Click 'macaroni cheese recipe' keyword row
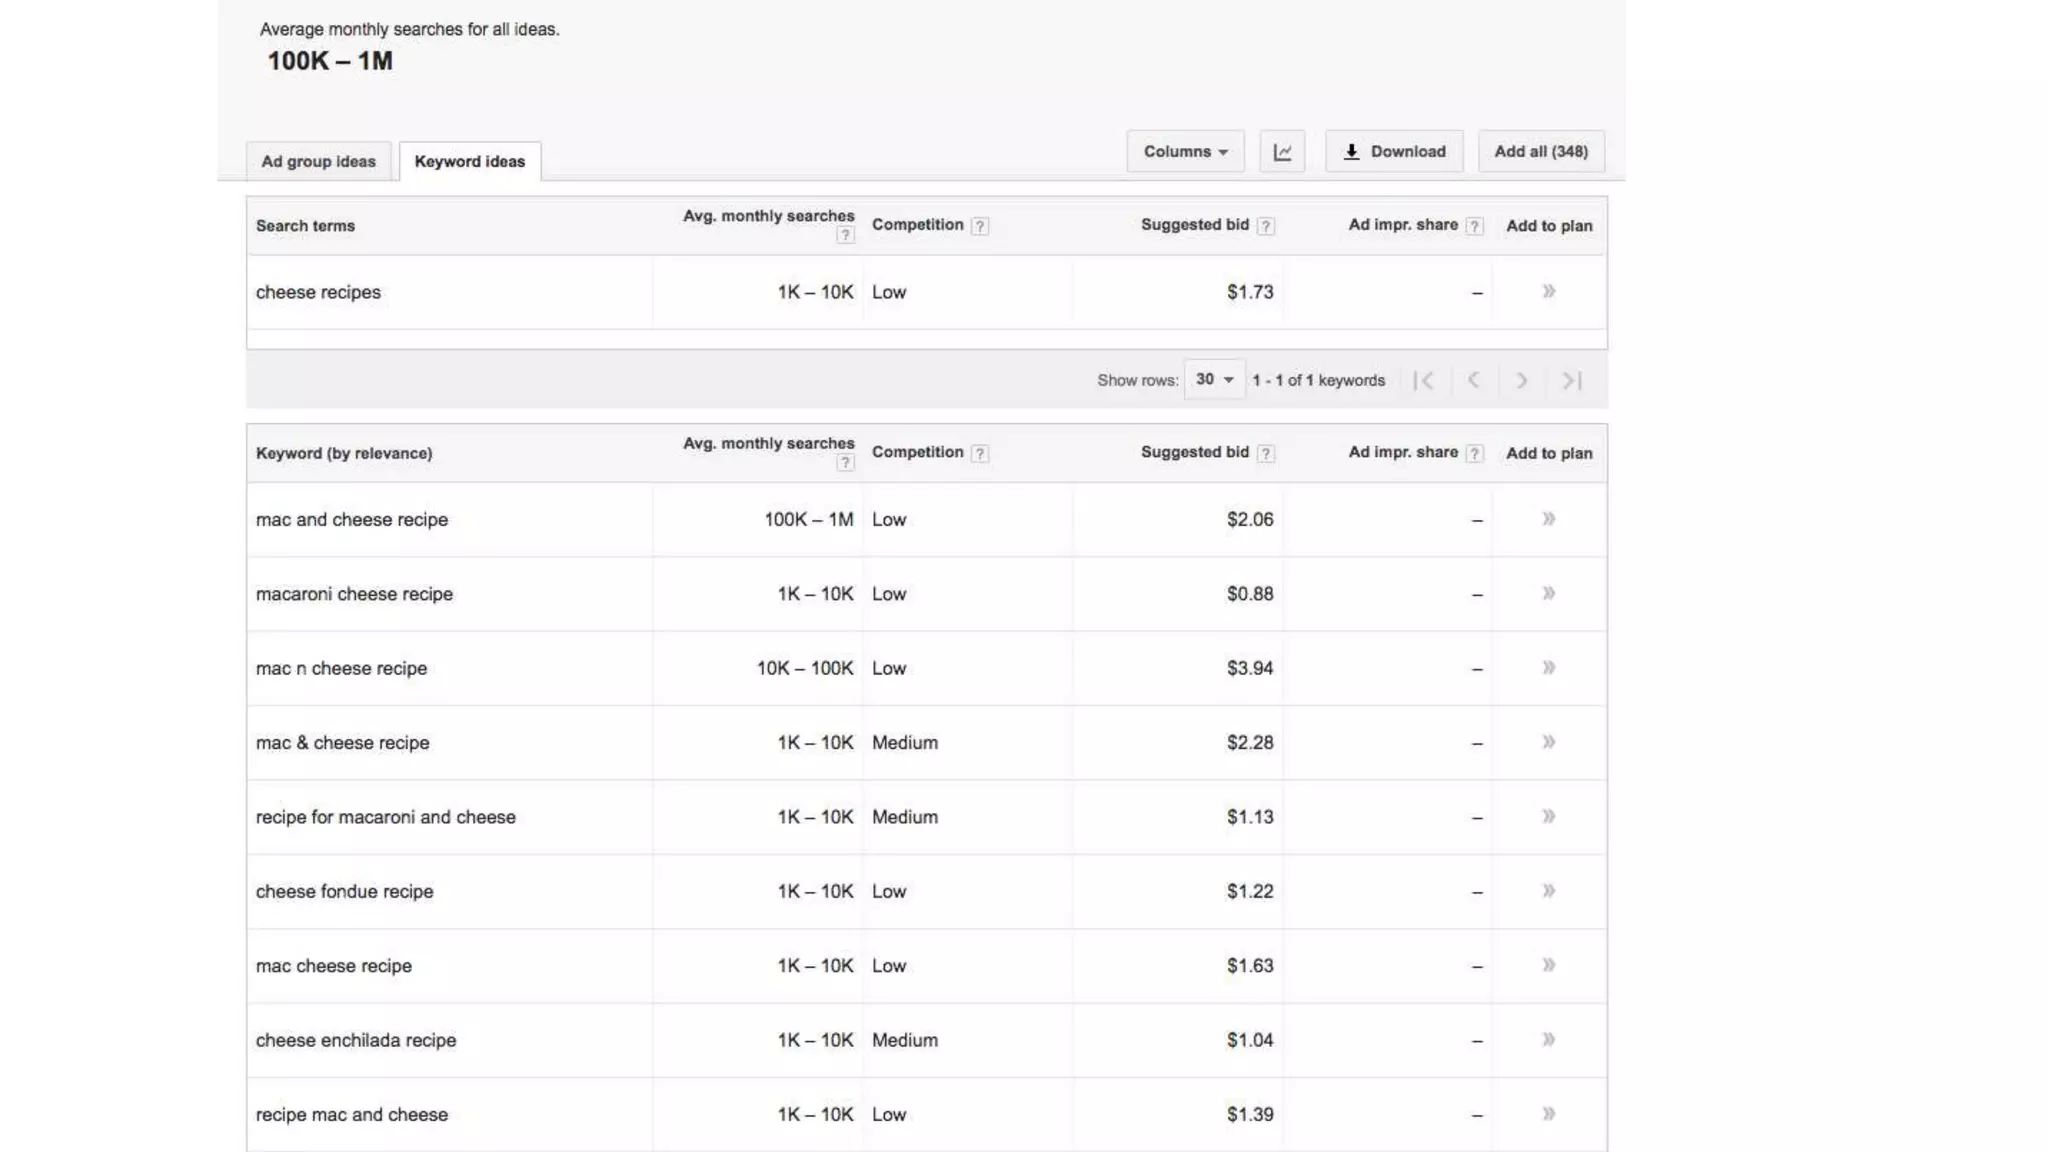 point(354,594)
